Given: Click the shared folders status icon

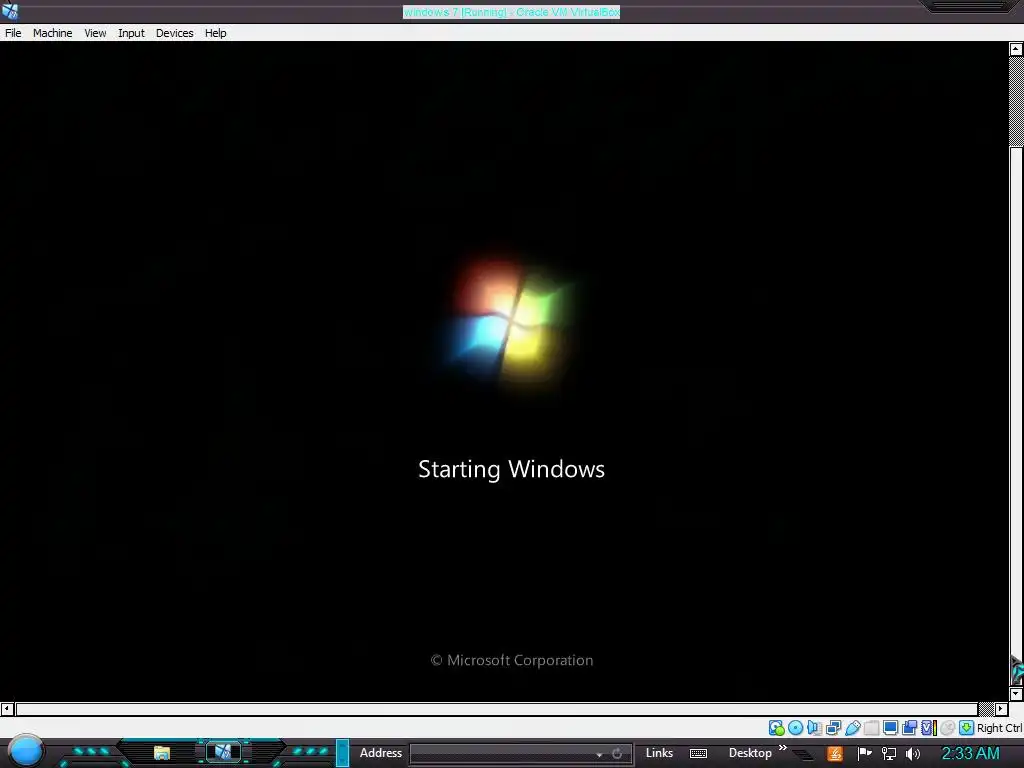Looking at the screenshot, I should [871, 728].
